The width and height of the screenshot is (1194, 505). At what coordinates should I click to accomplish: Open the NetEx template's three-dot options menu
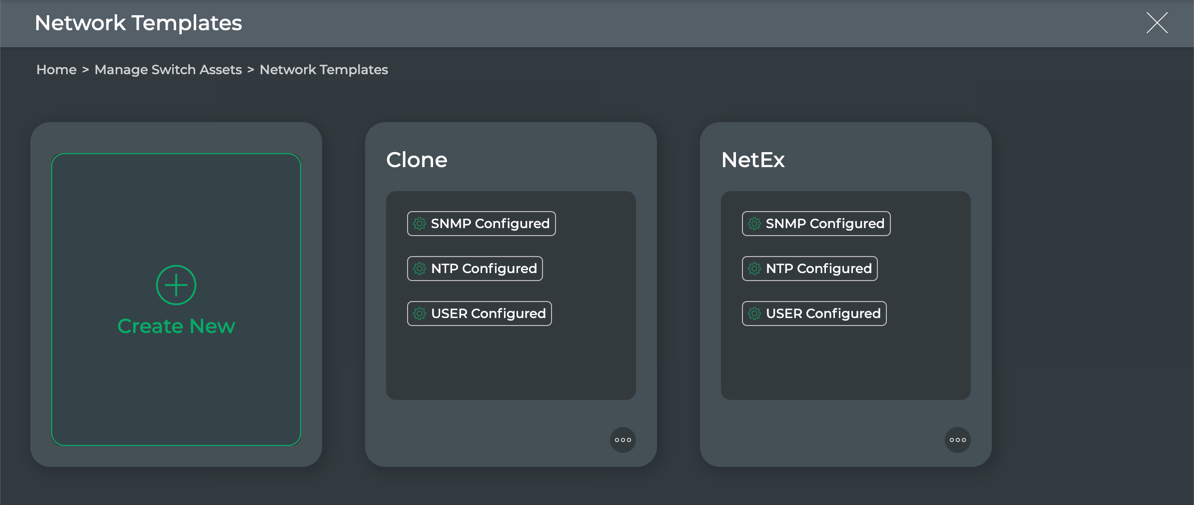958,440
